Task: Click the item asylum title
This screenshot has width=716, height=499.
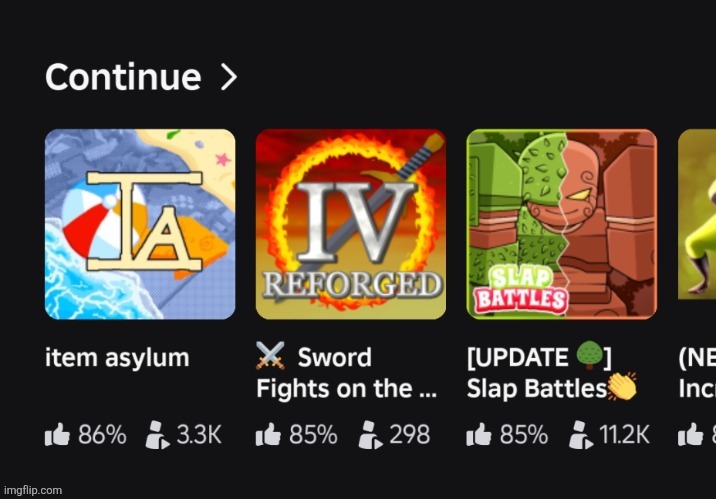Action: [x=117, y=357]
